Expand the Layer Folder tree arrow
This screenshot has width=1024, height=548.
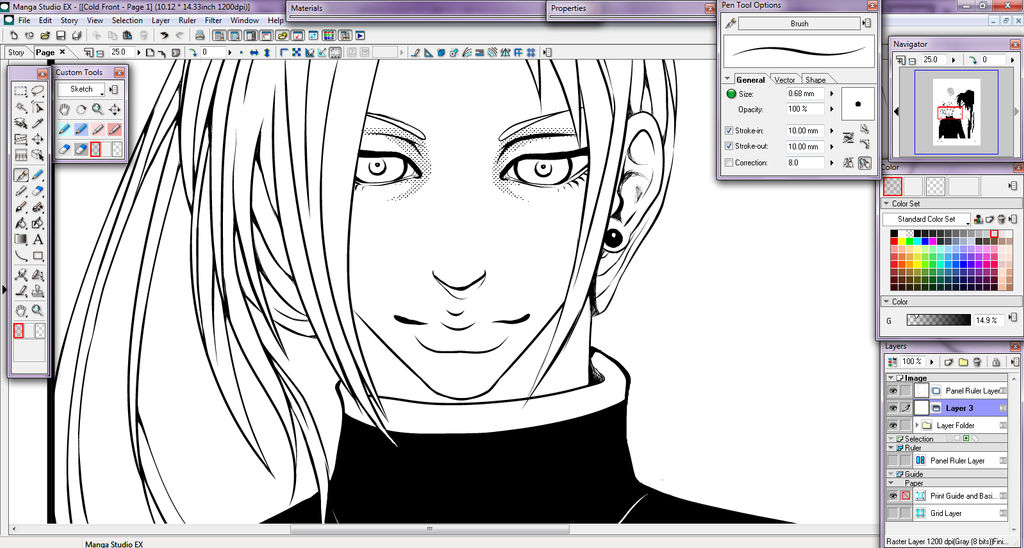(917, 425)
